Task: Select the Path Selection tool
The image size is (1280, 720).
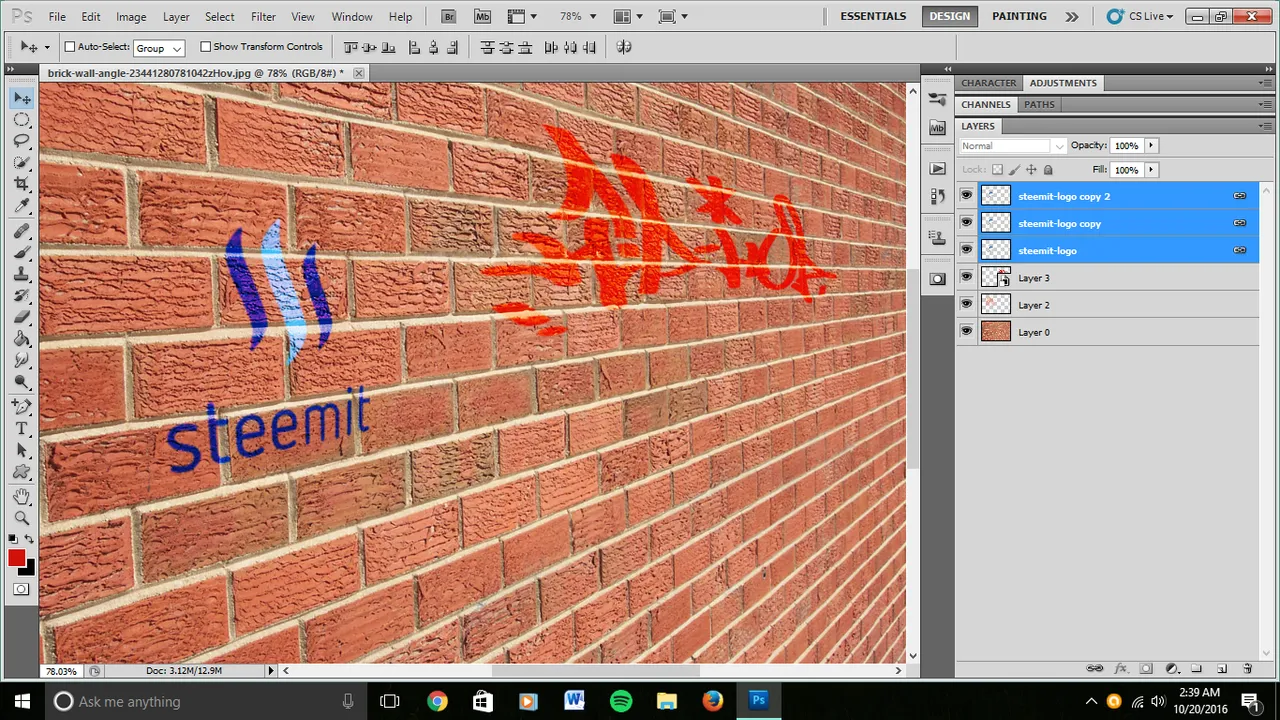Action: (21, 451)
